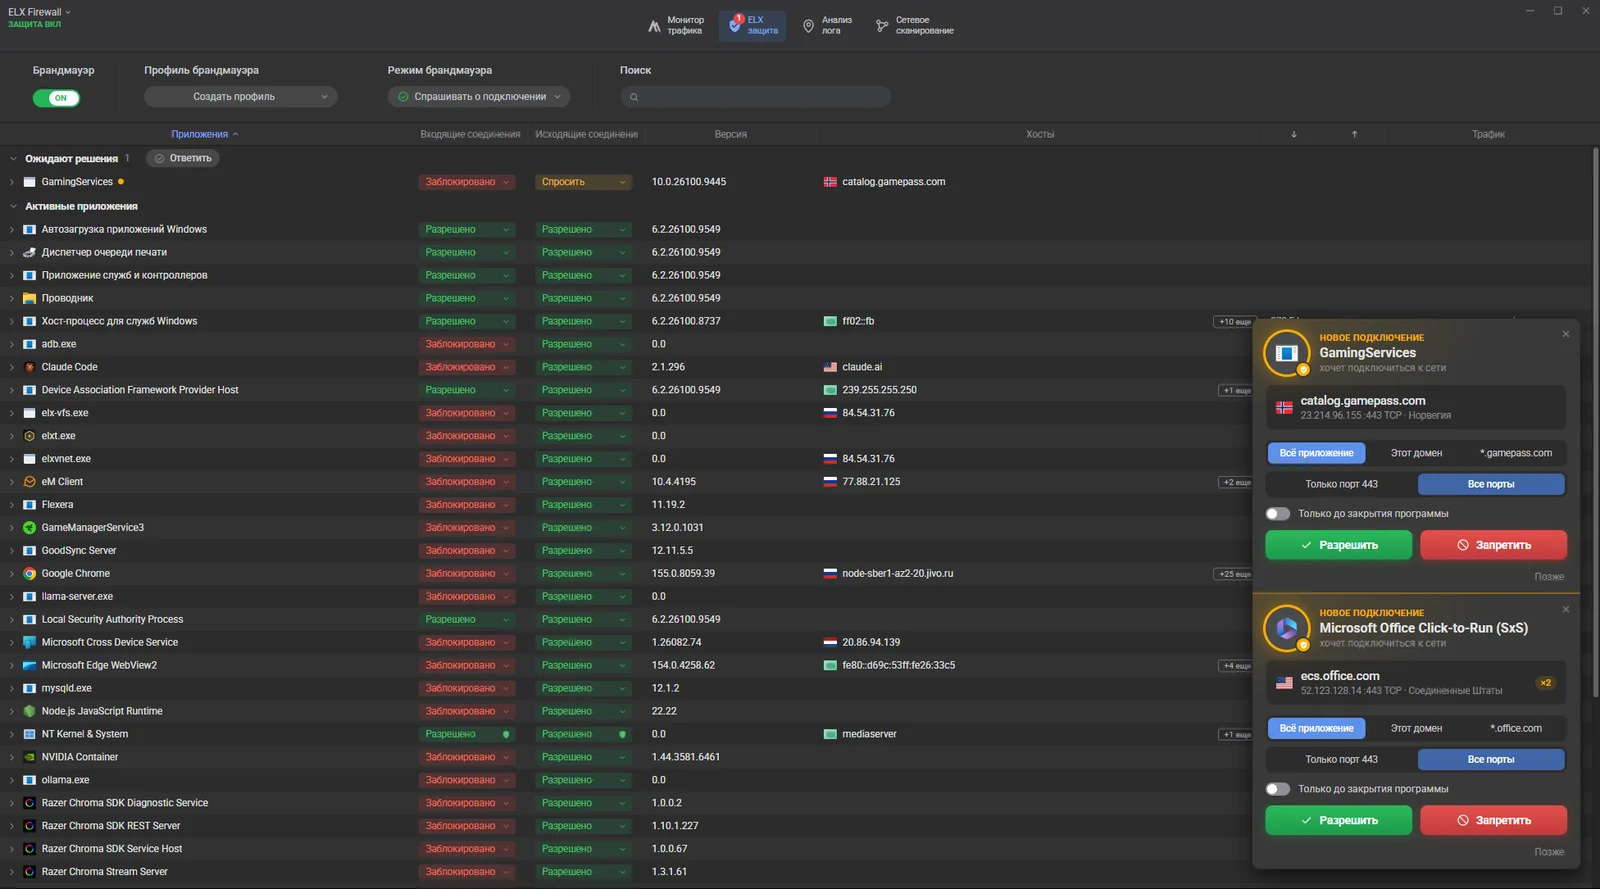Open incoming 'Заблокировано' dropdown for adb.exe
This screenshot has width=1600, height=889.
tap(467, 344)
